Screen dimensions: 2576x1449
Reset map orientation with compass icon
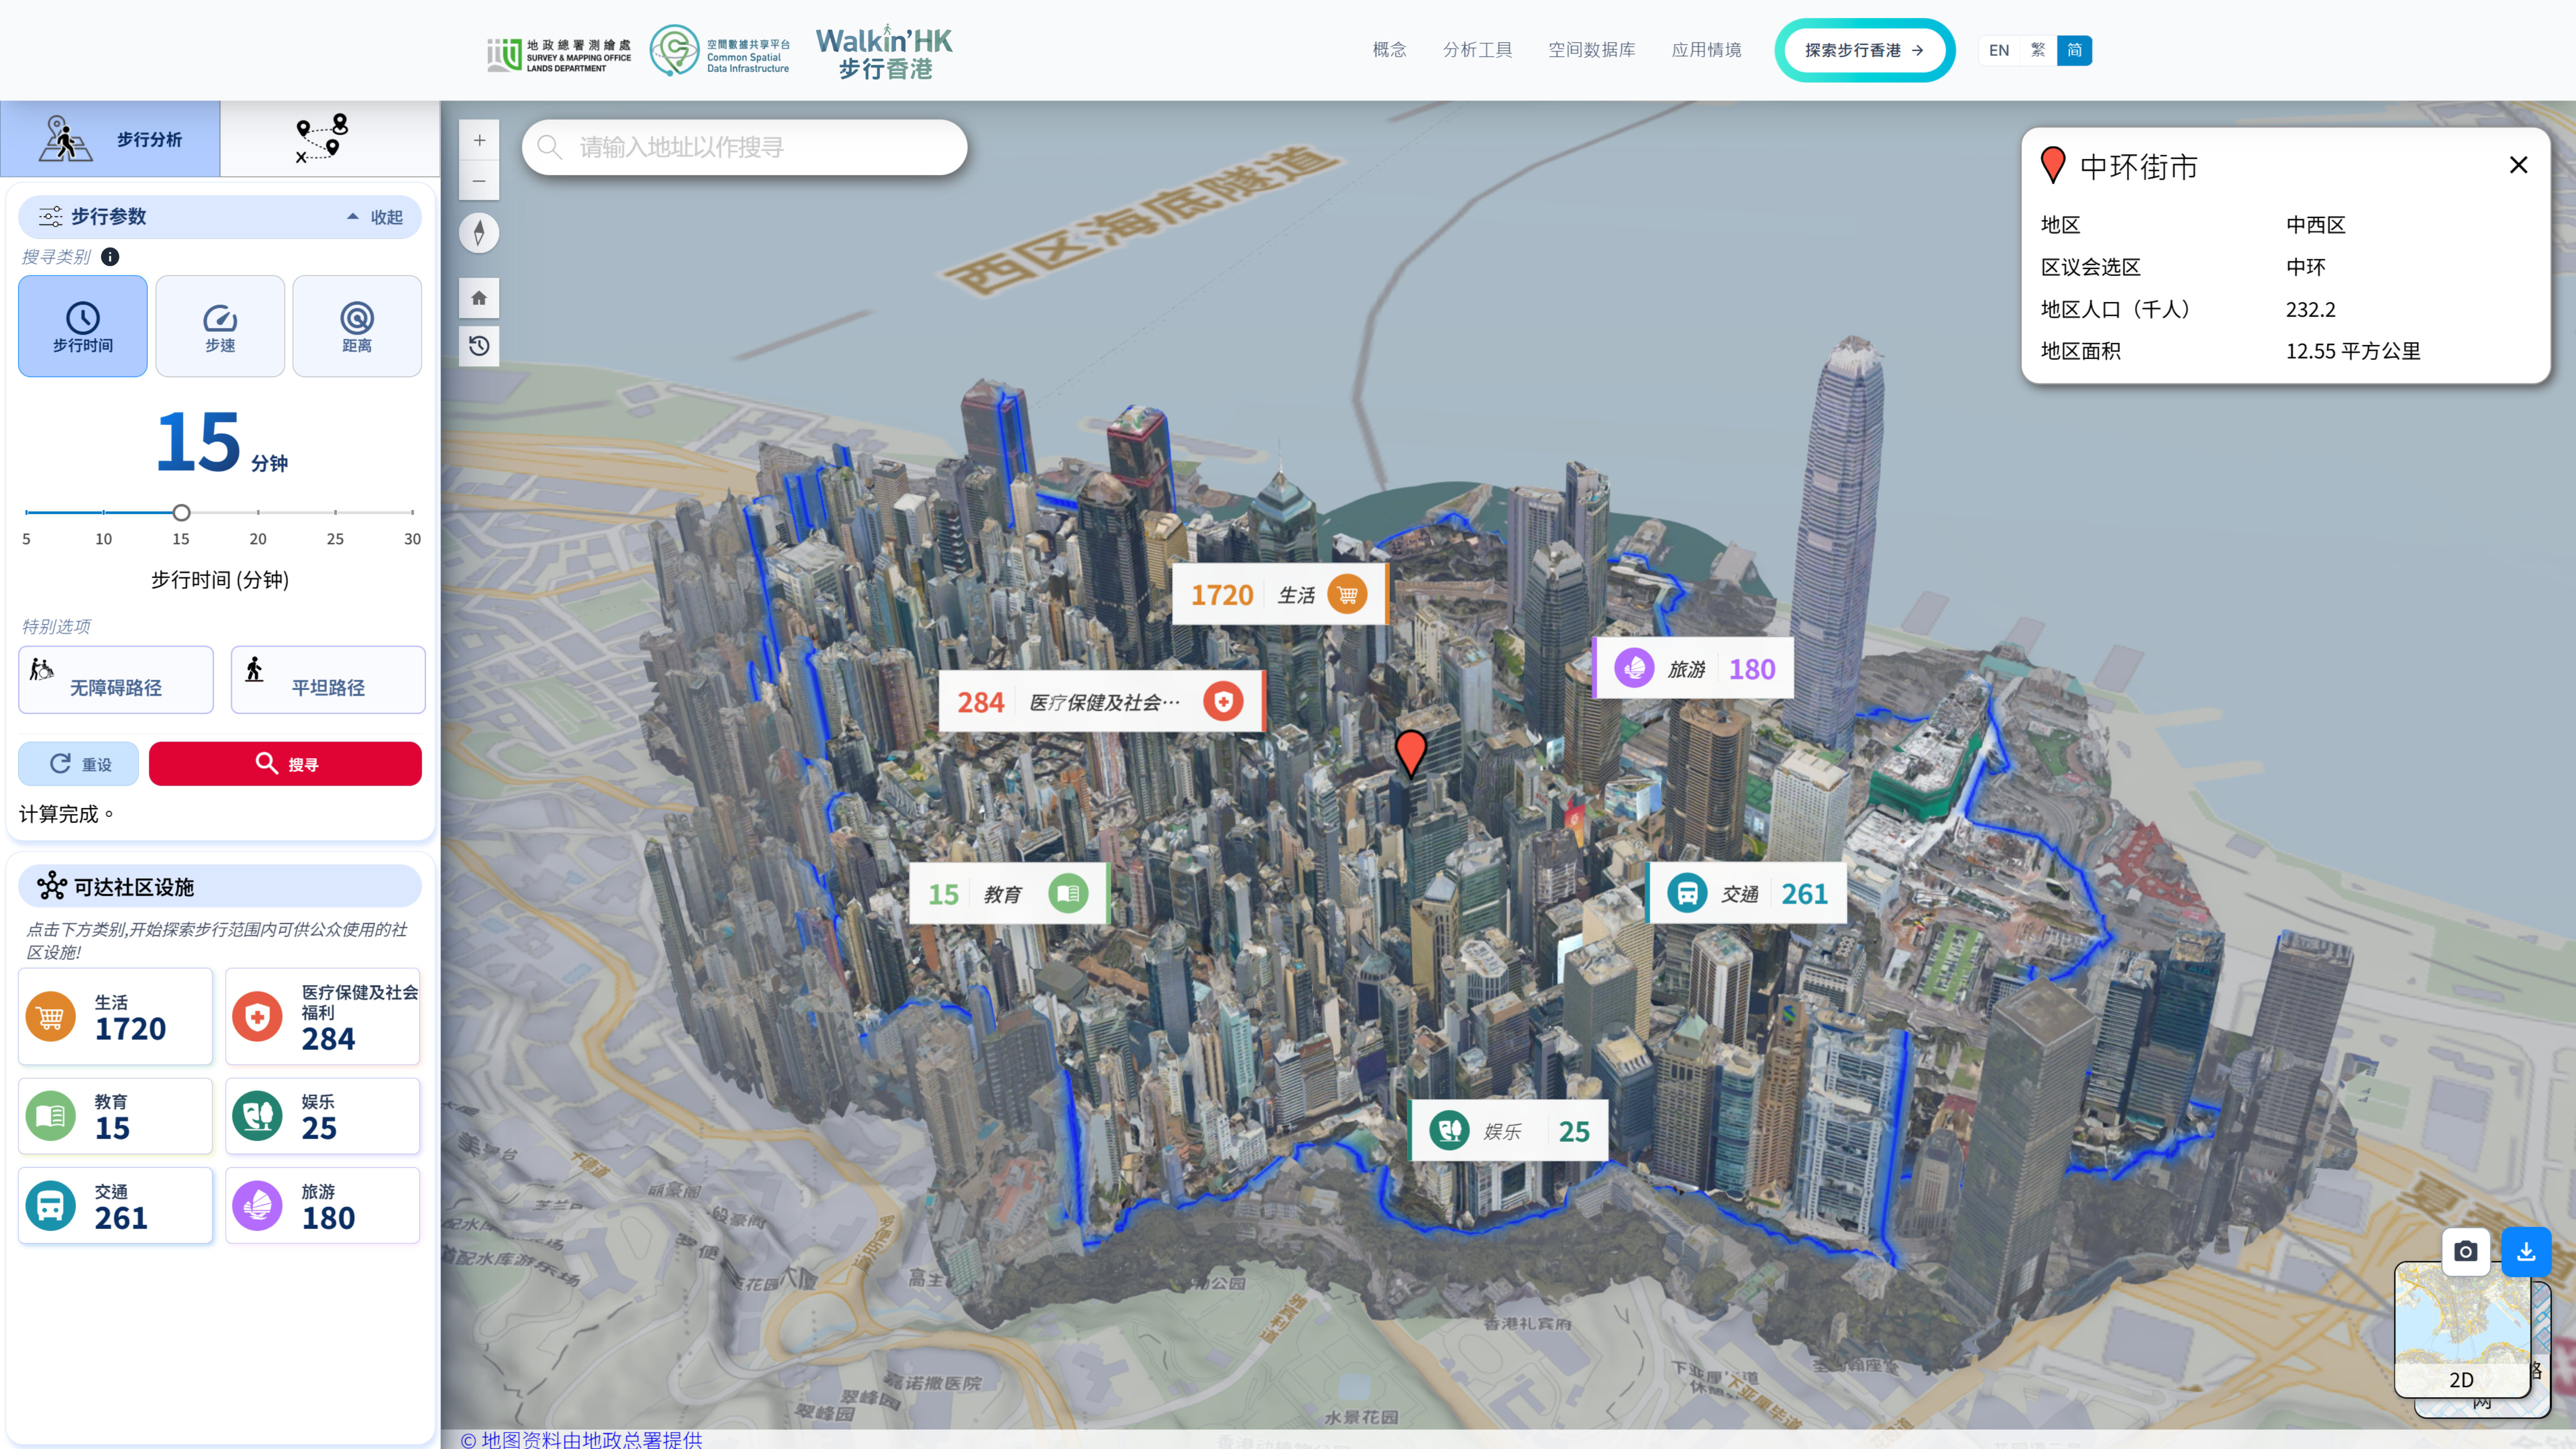tap(479, 233)
